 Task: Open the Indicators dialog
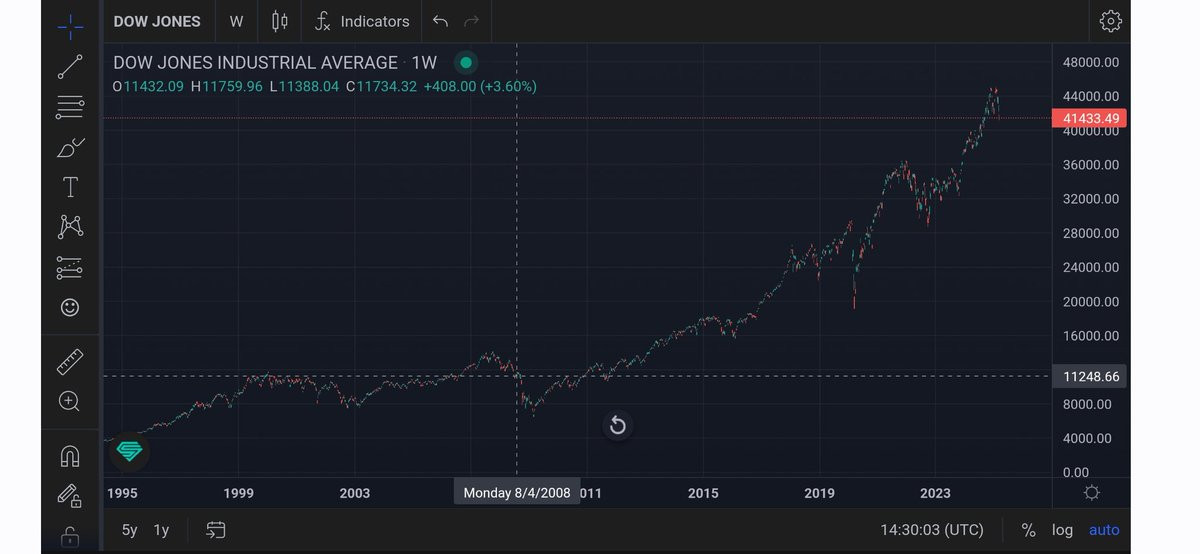362,21
